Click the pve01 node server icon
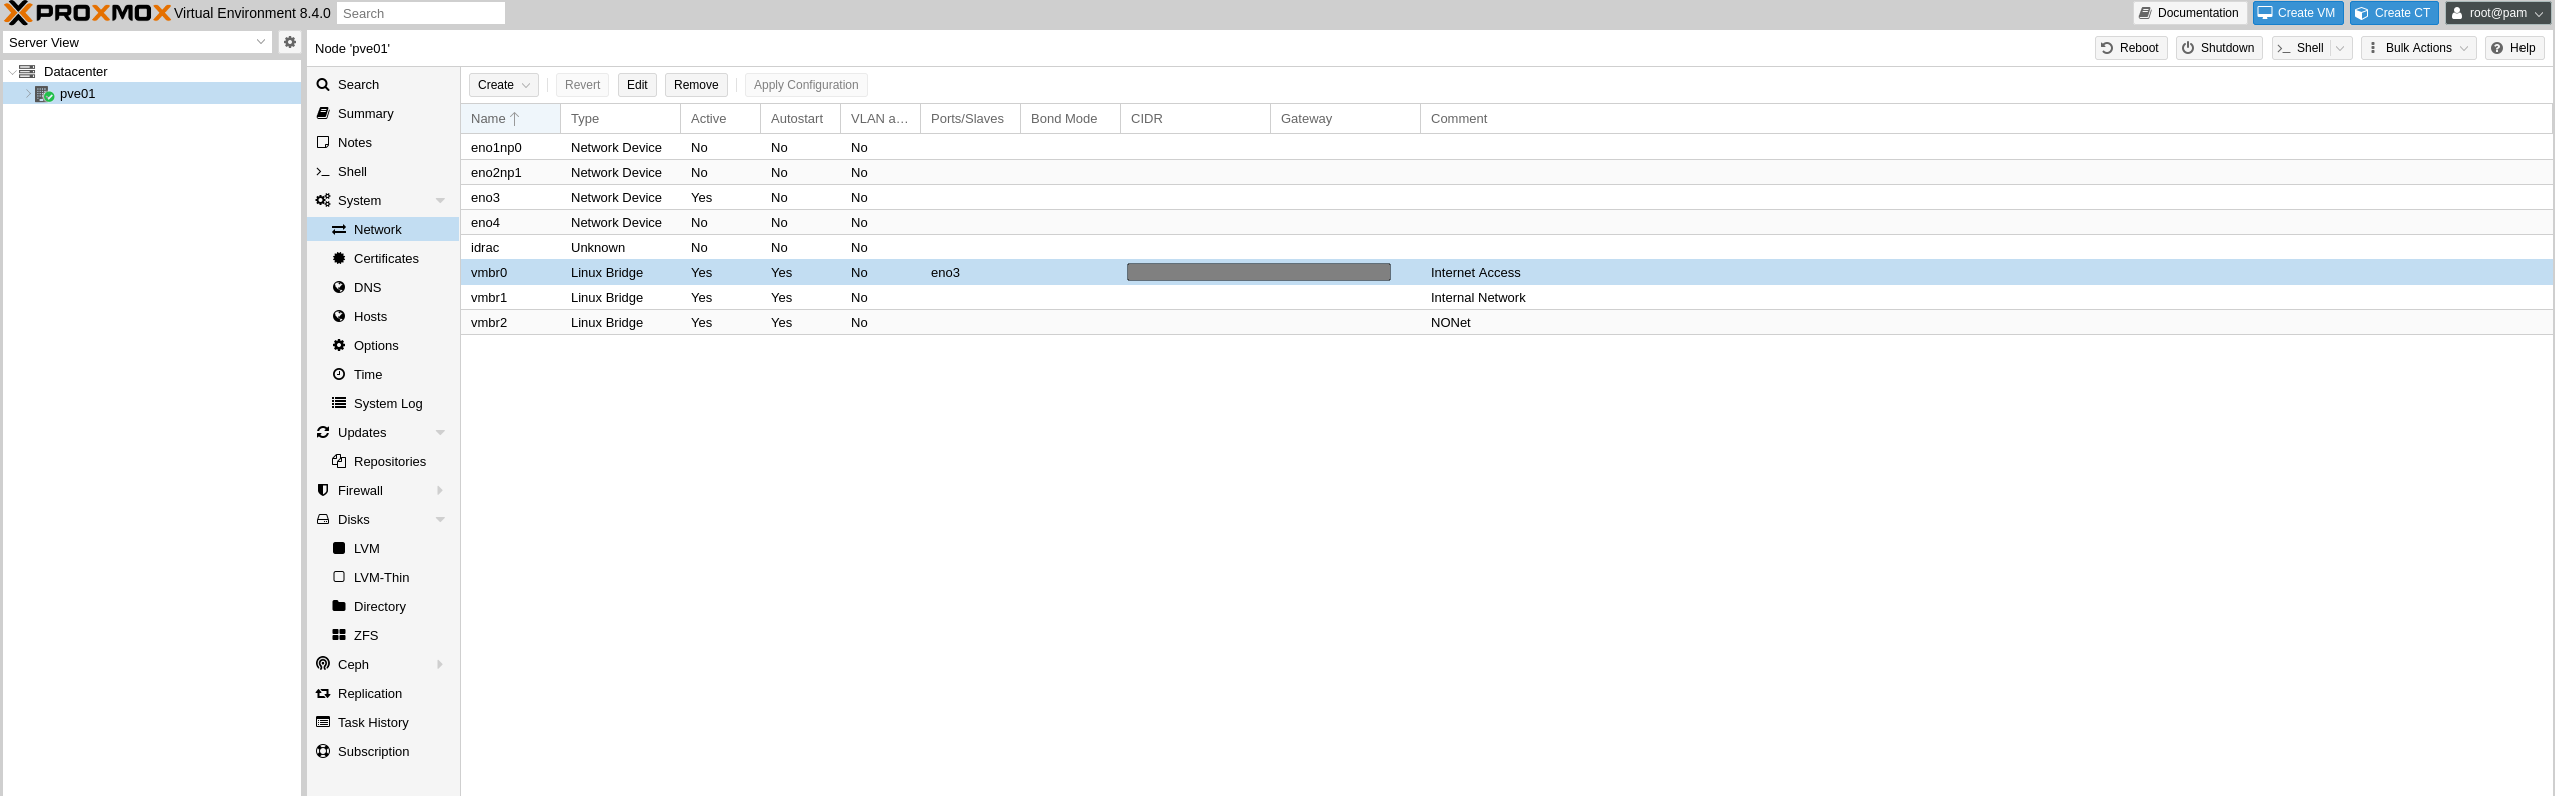 44,94
